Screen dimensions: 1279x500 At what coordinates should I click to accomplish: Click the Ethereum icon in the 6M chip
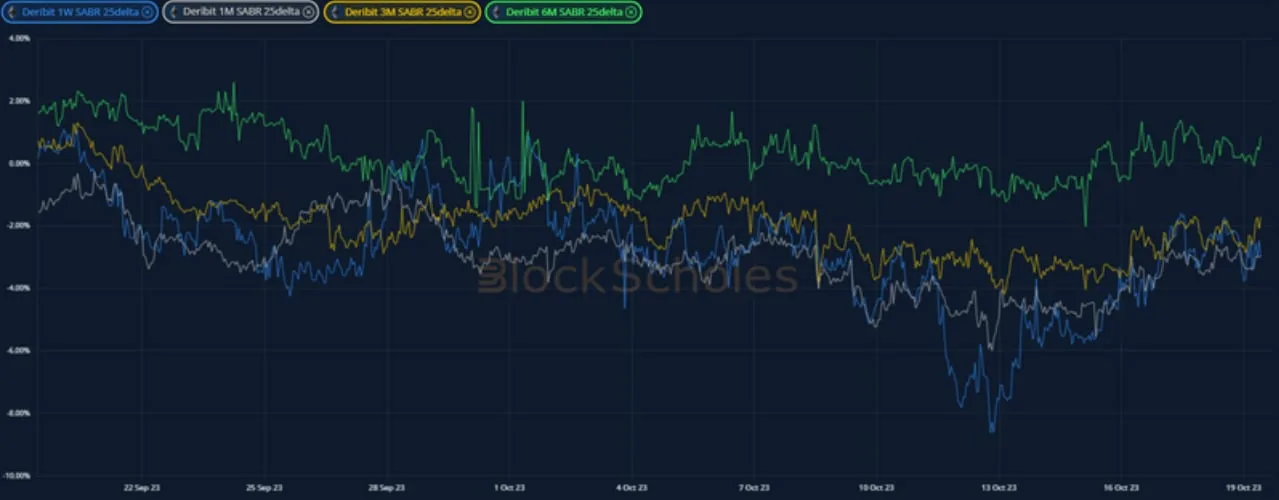(x=498, y=12)
